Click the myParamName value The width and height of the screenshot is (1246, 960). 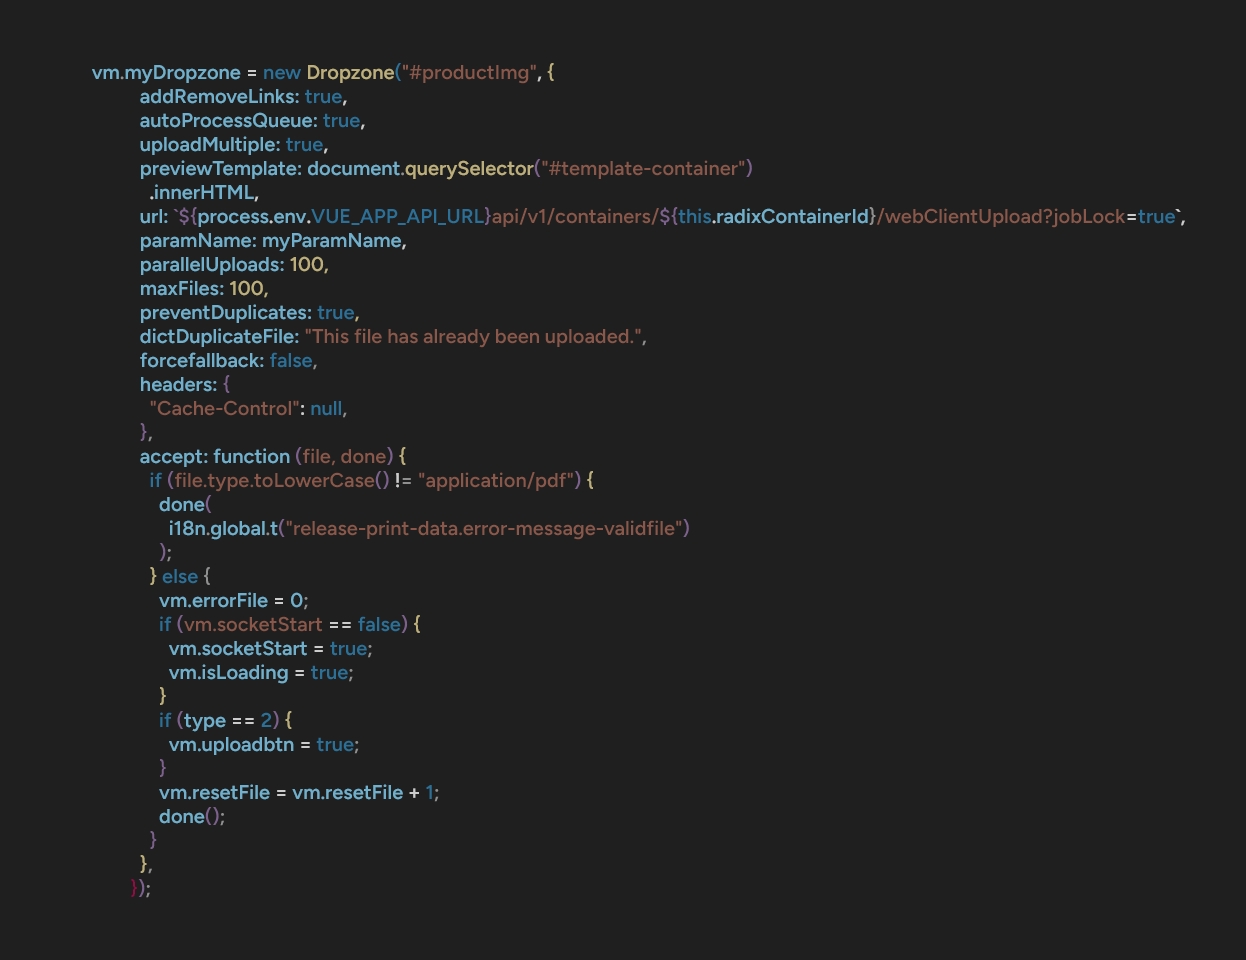point(332,241)
